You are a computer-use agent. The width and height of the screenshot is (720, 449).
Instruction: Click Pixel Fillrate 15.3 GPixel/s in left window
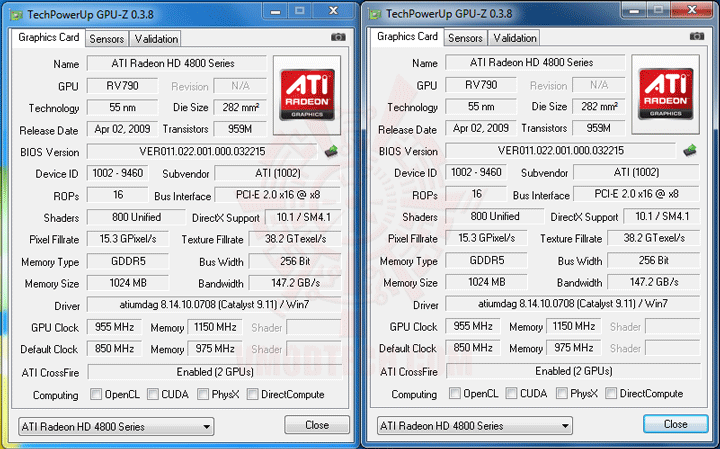128,239
